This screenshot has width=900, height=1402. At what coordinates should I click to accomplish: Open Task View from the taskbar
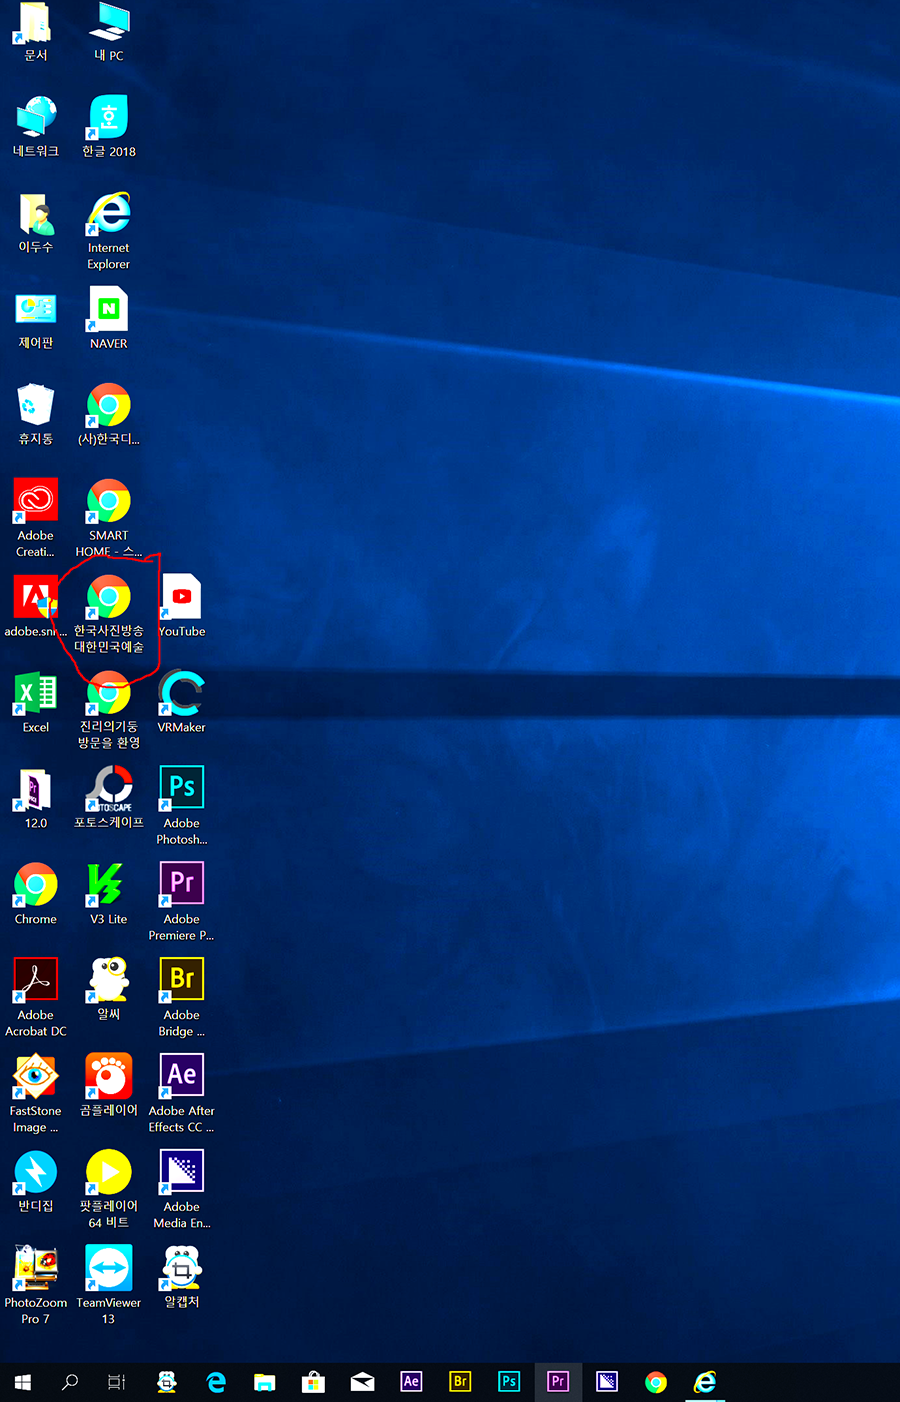click(117, 1382)
